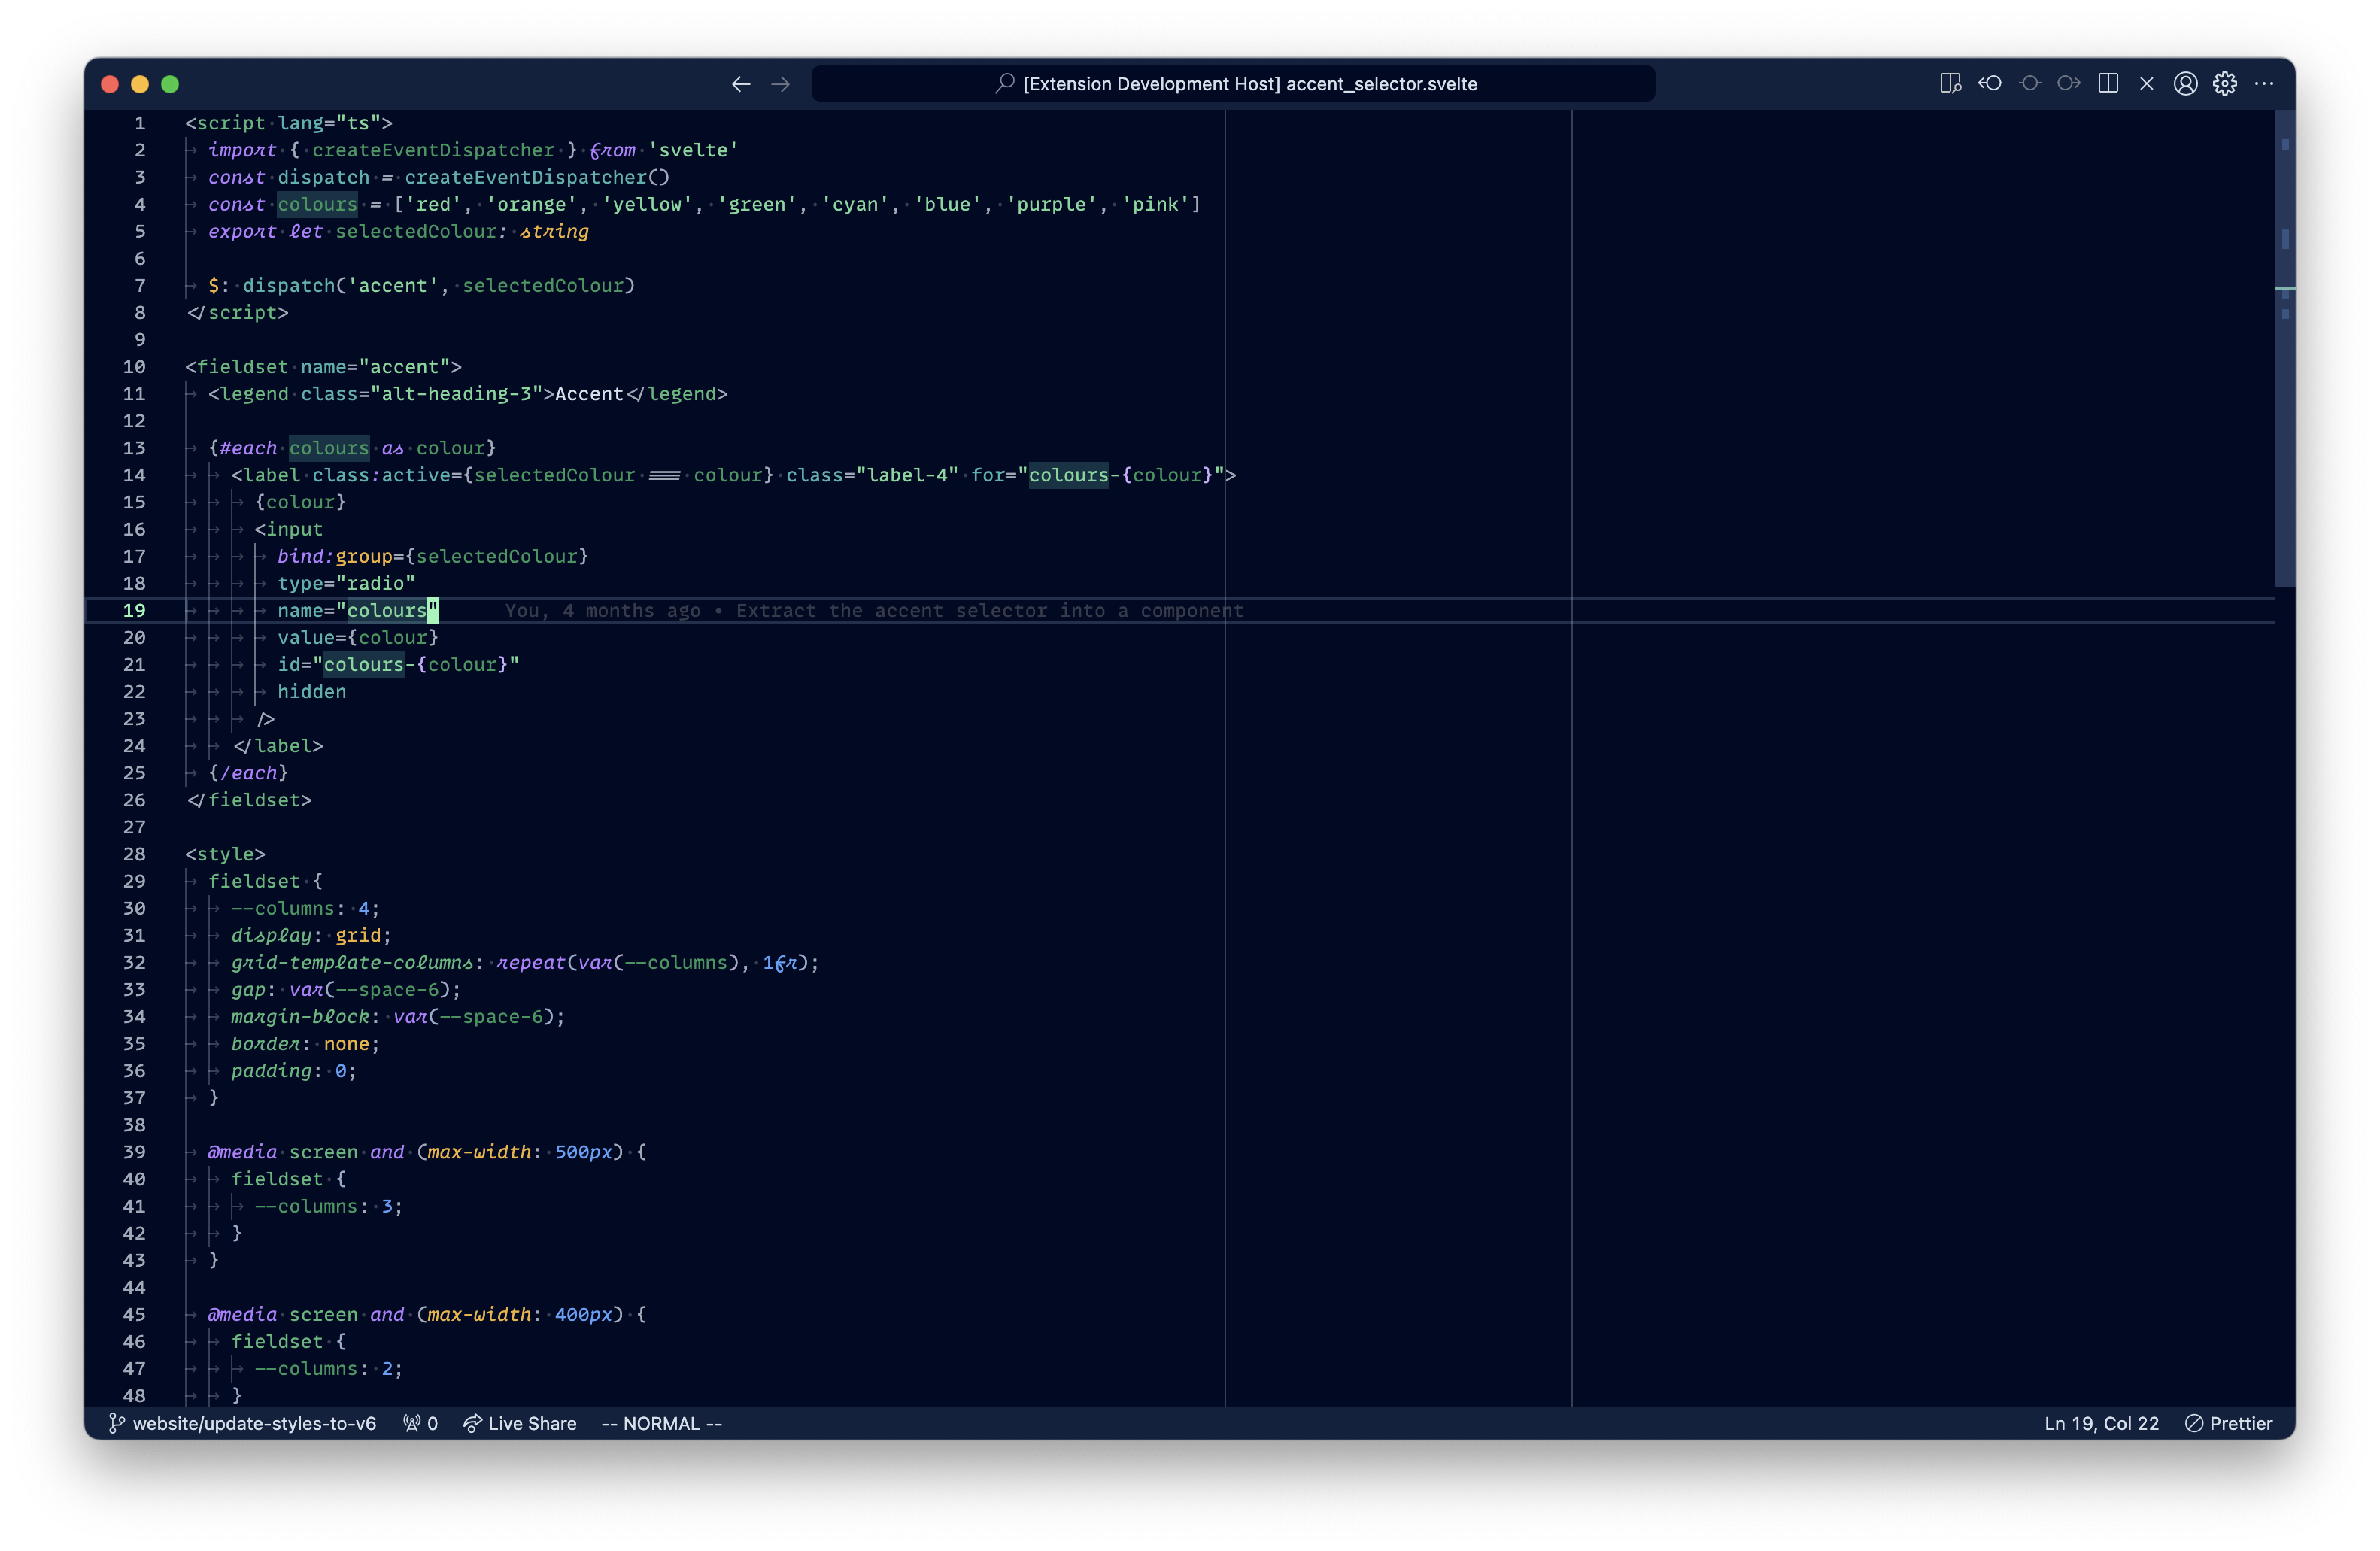The width and height of the screenshot is (2380, 1551).
Task: Open the Manage gear icon
Action: pyautogui.click(x=2224, y=83)
